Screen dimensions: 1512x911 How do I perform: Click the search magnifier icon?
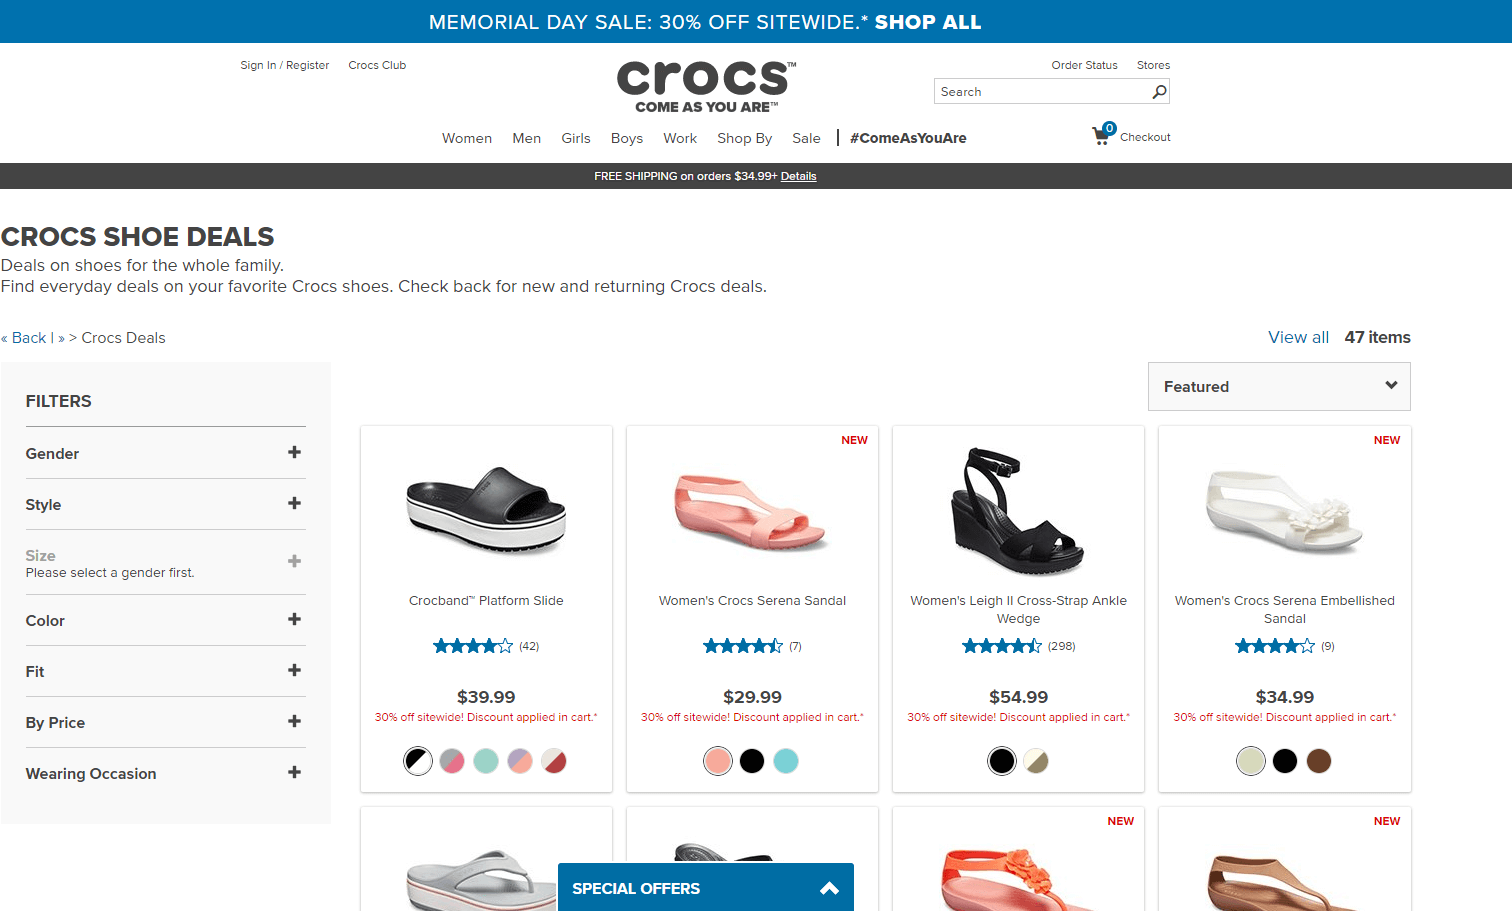(x=1159, y=92)
